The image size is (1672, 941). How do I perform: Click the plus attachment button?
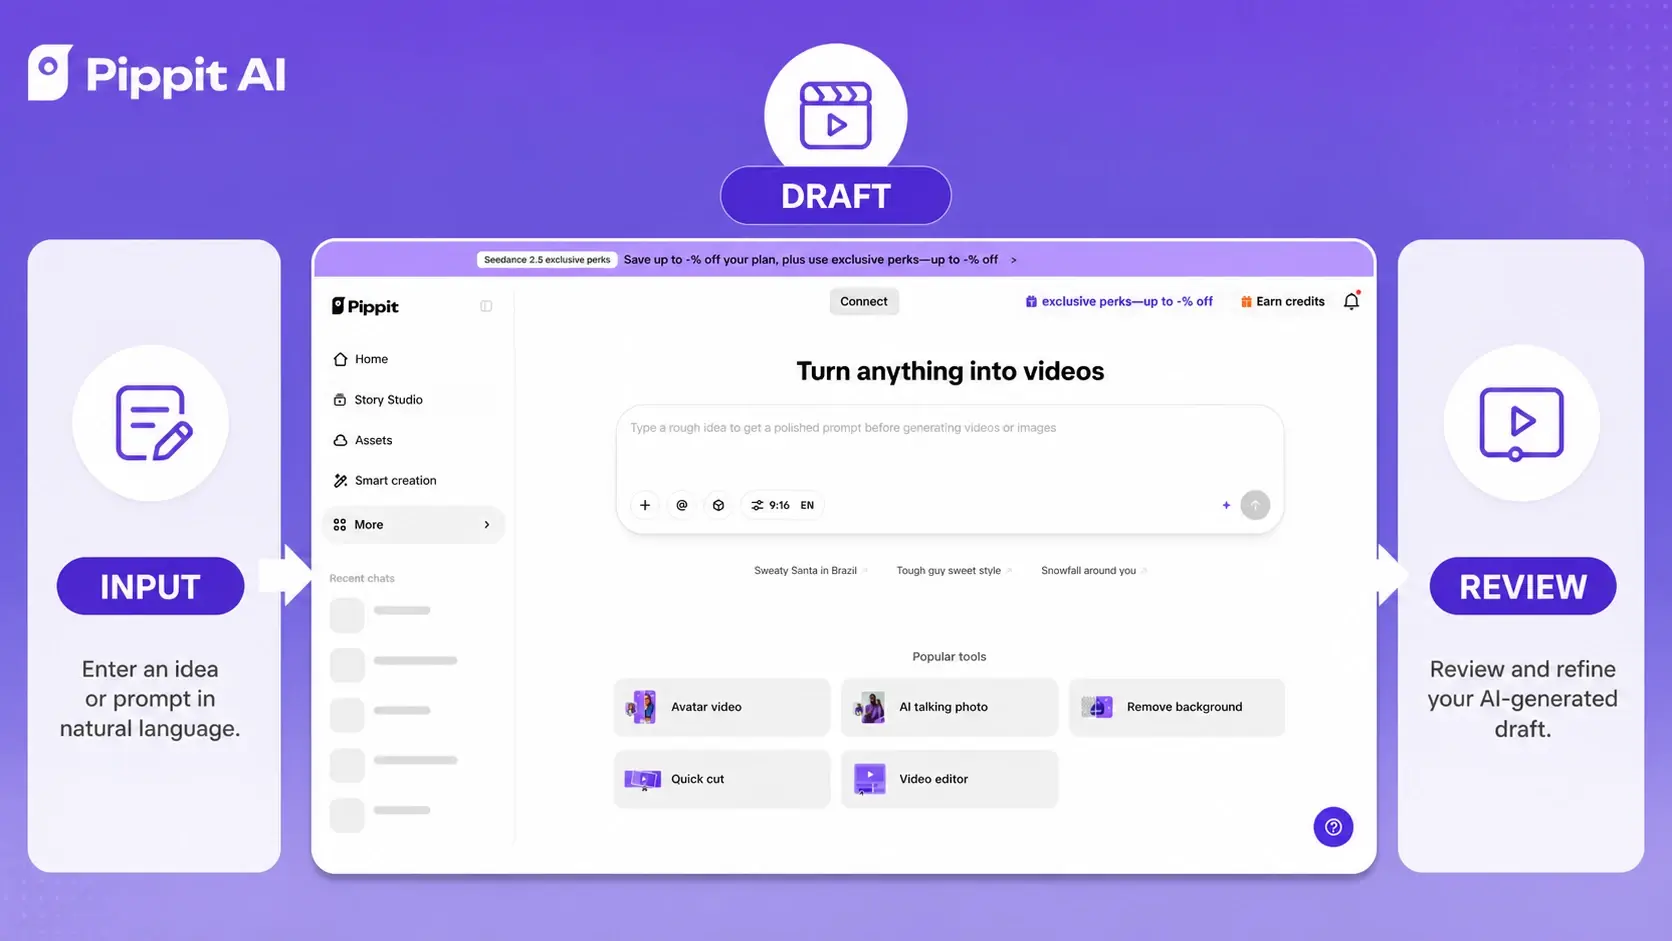click(645, 506)
